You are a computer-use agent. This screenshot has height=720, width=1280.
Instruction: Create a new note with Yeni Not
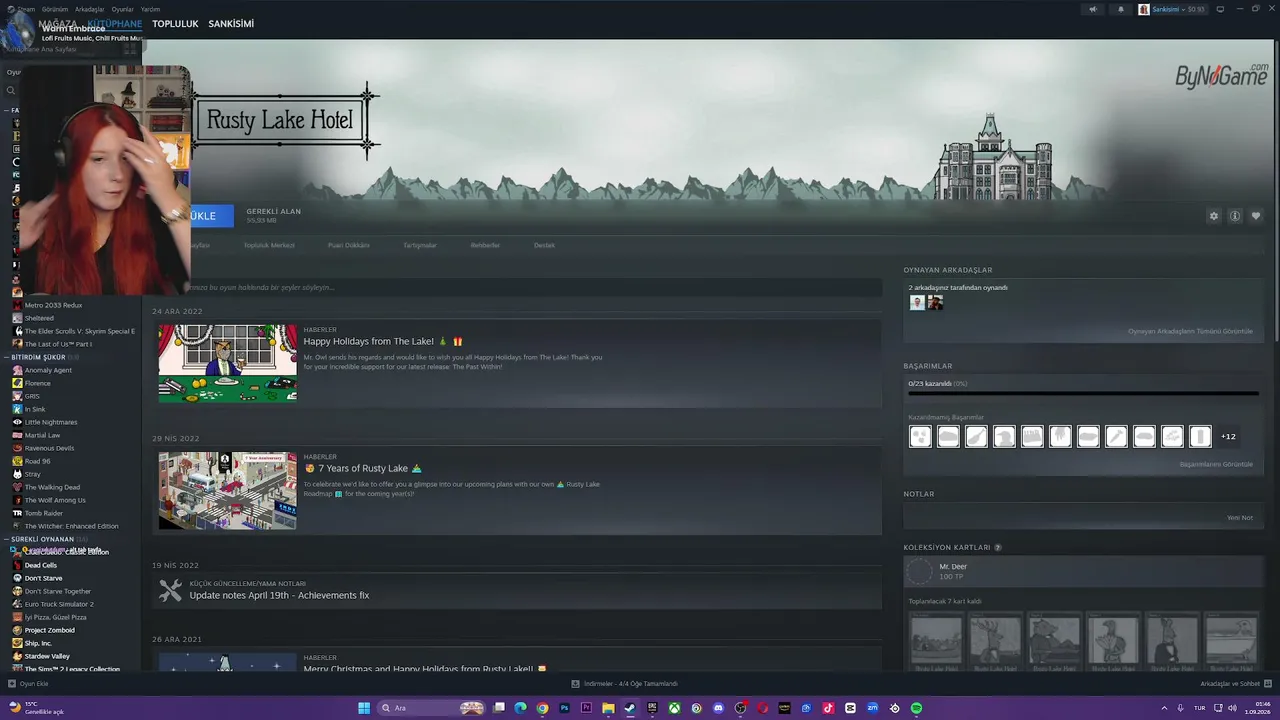1240,517
